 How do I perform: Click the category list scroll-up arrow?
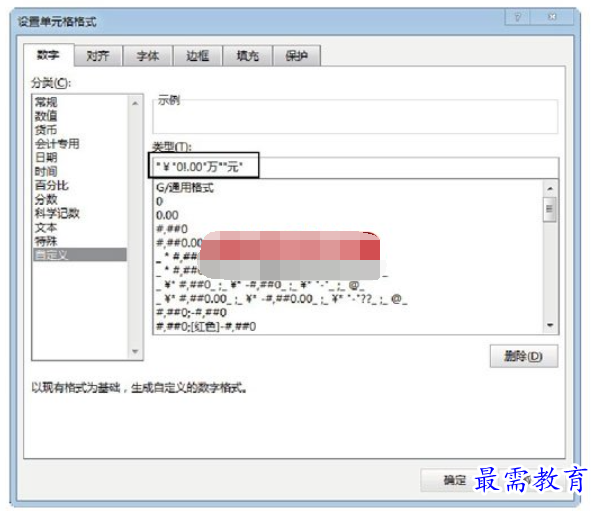point(135,103)
